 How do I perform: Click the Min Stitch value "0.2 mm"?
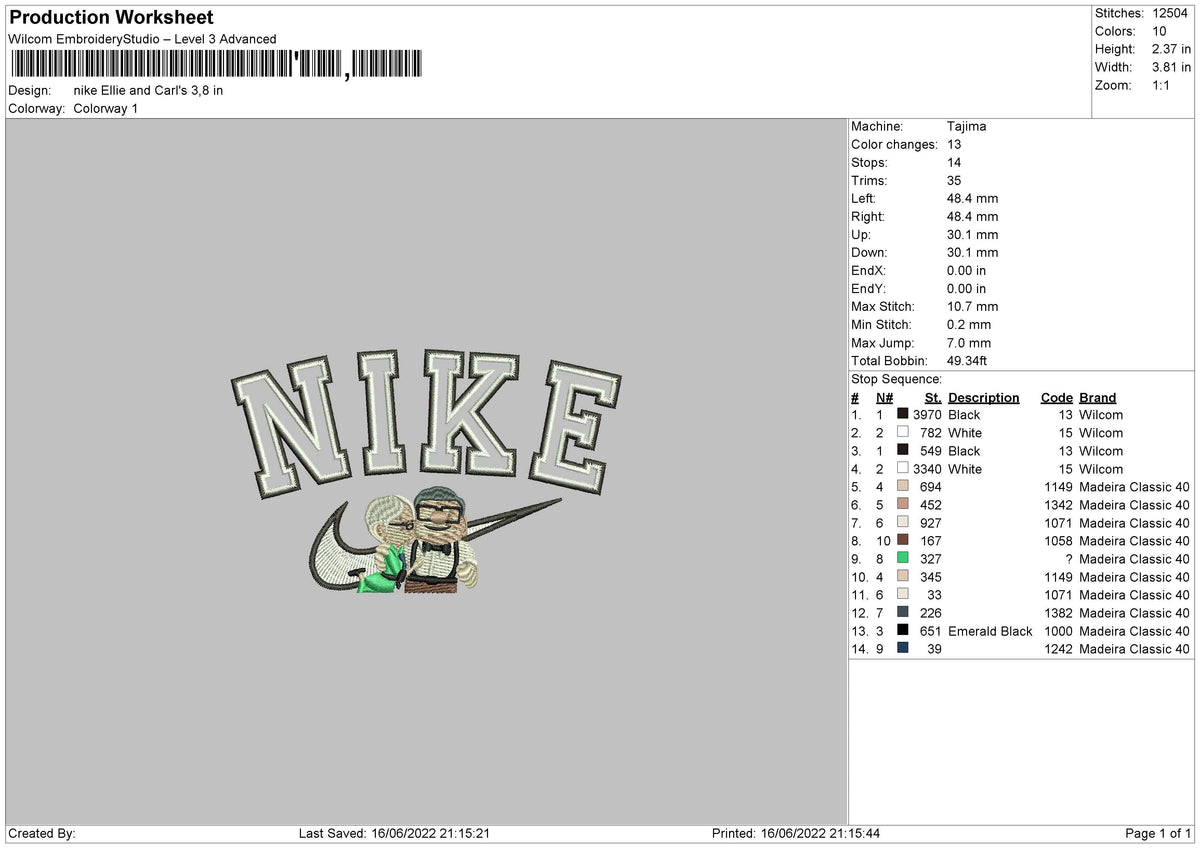click(x=969, y=324)
